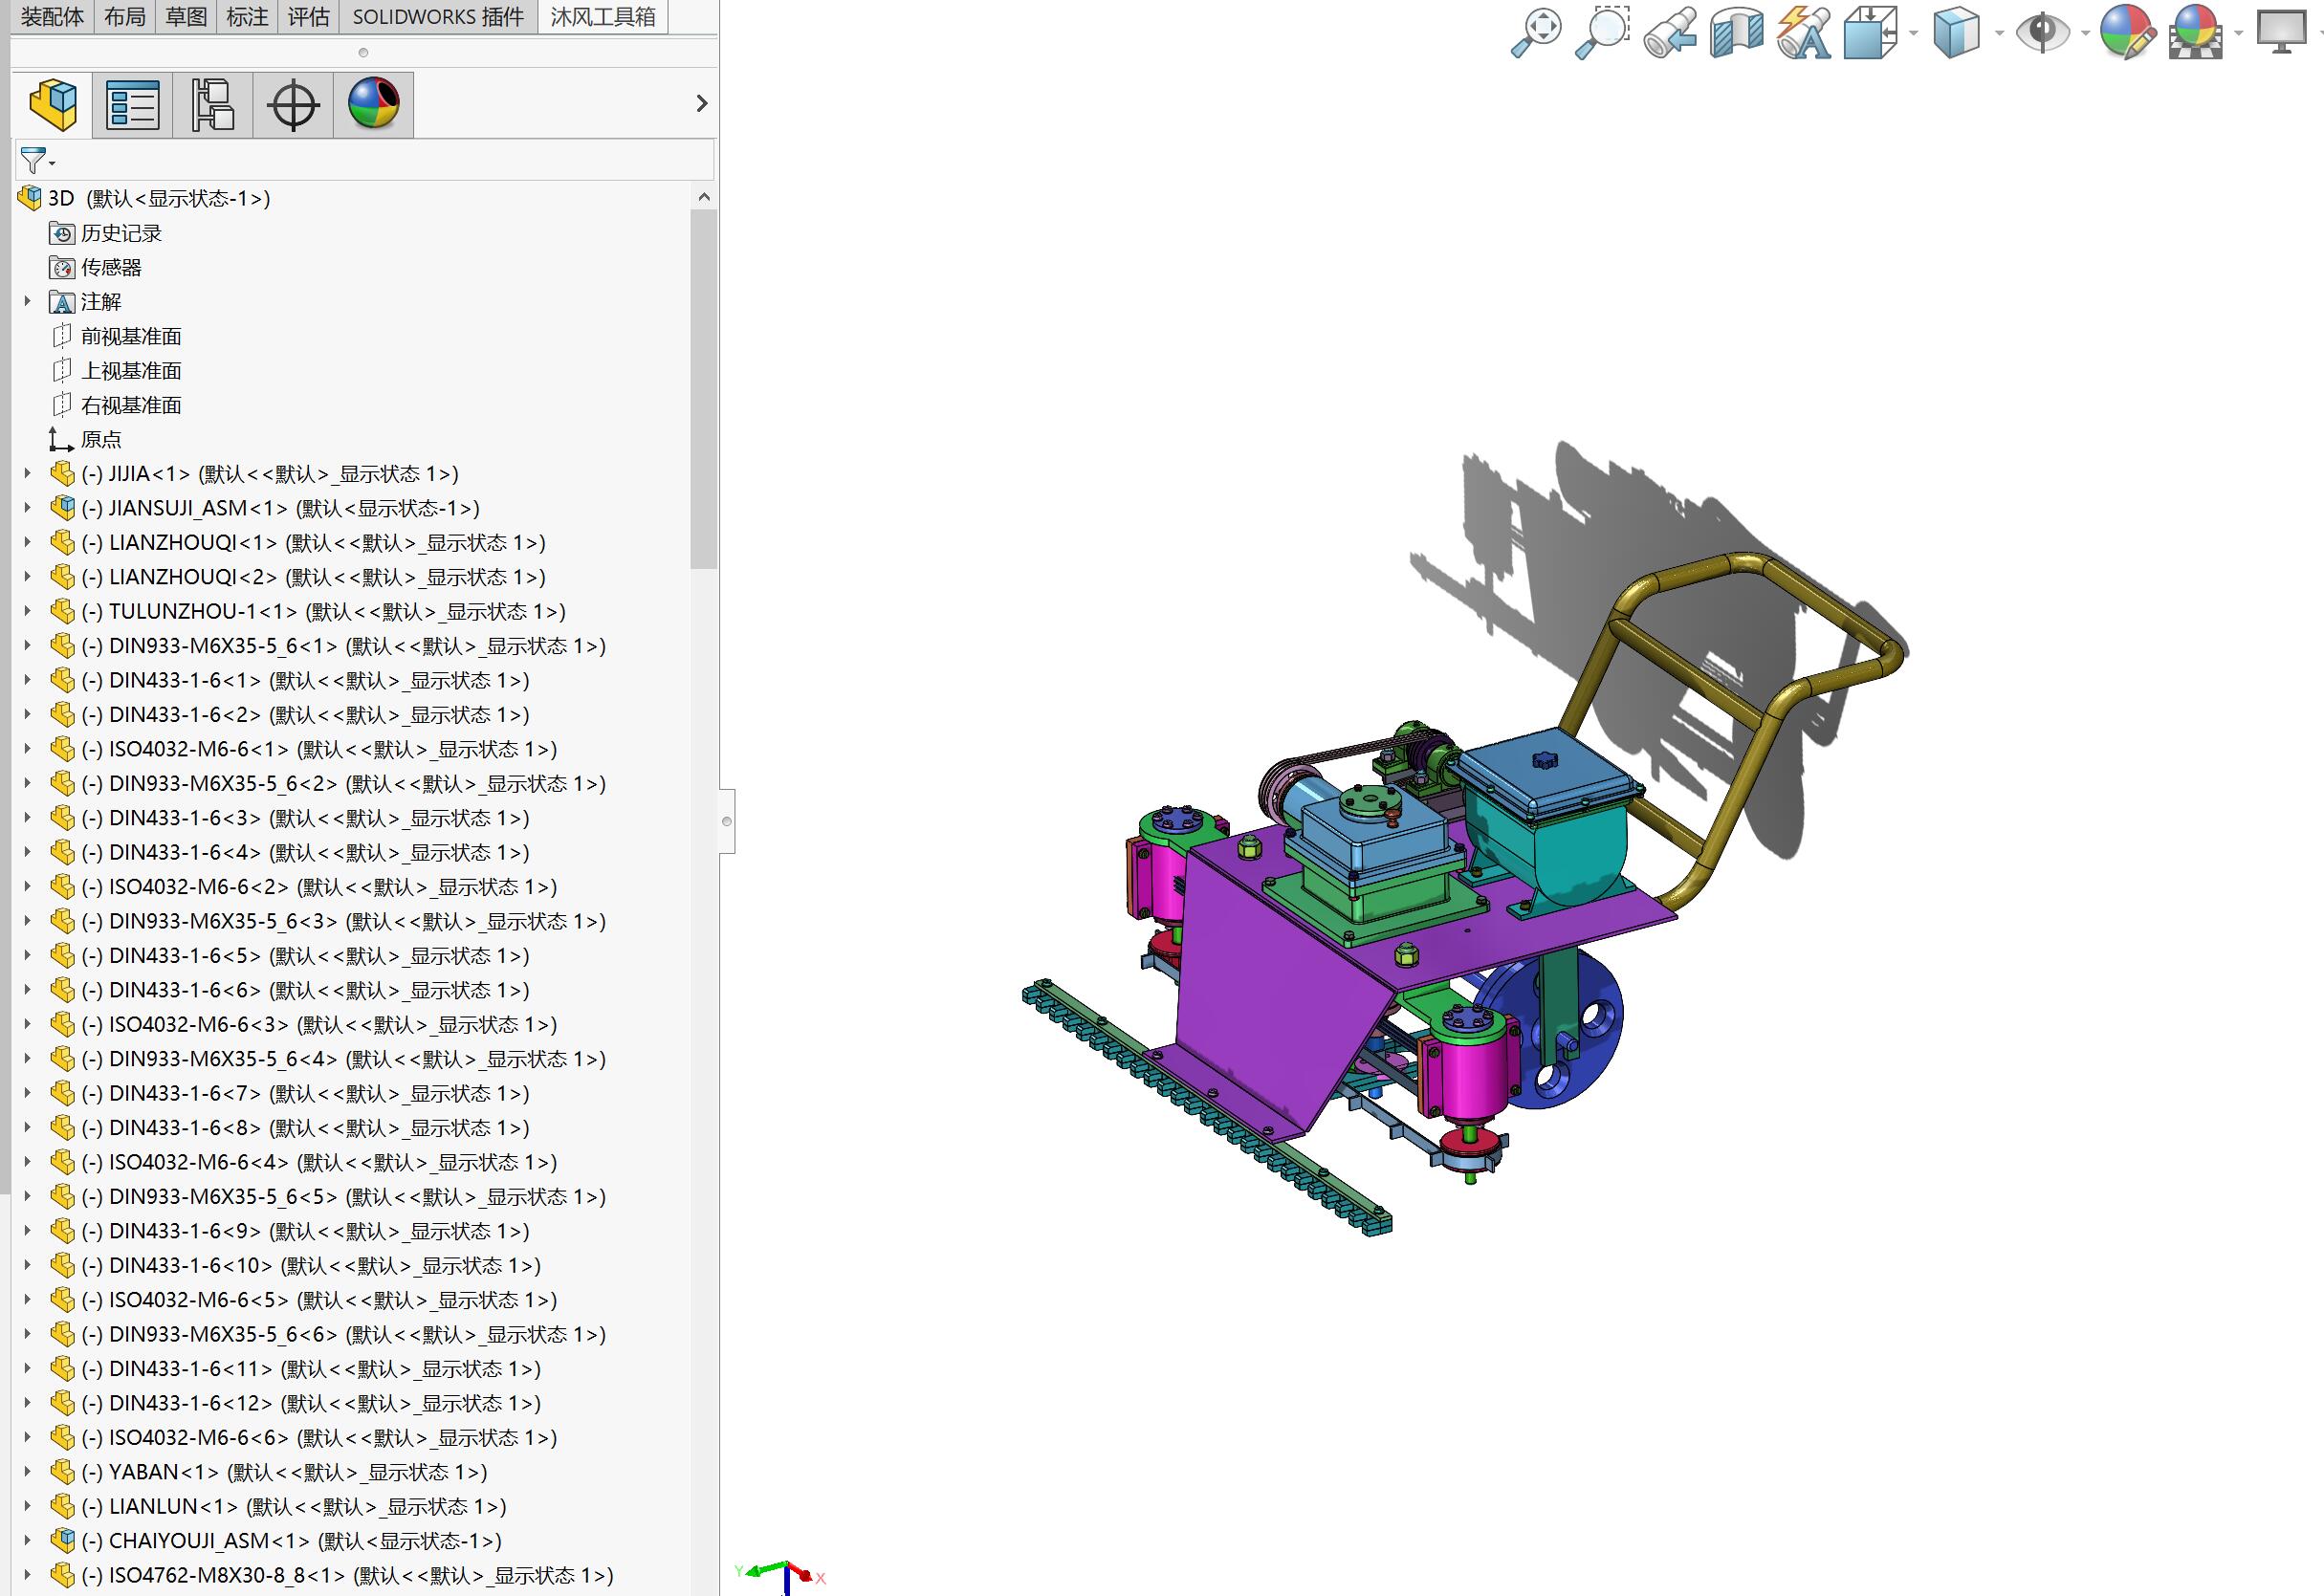2324x1596 pixels.
Task: Open the Edit Appearance color ball icon
Action: pyautogui.click(x=2127, y=33)
